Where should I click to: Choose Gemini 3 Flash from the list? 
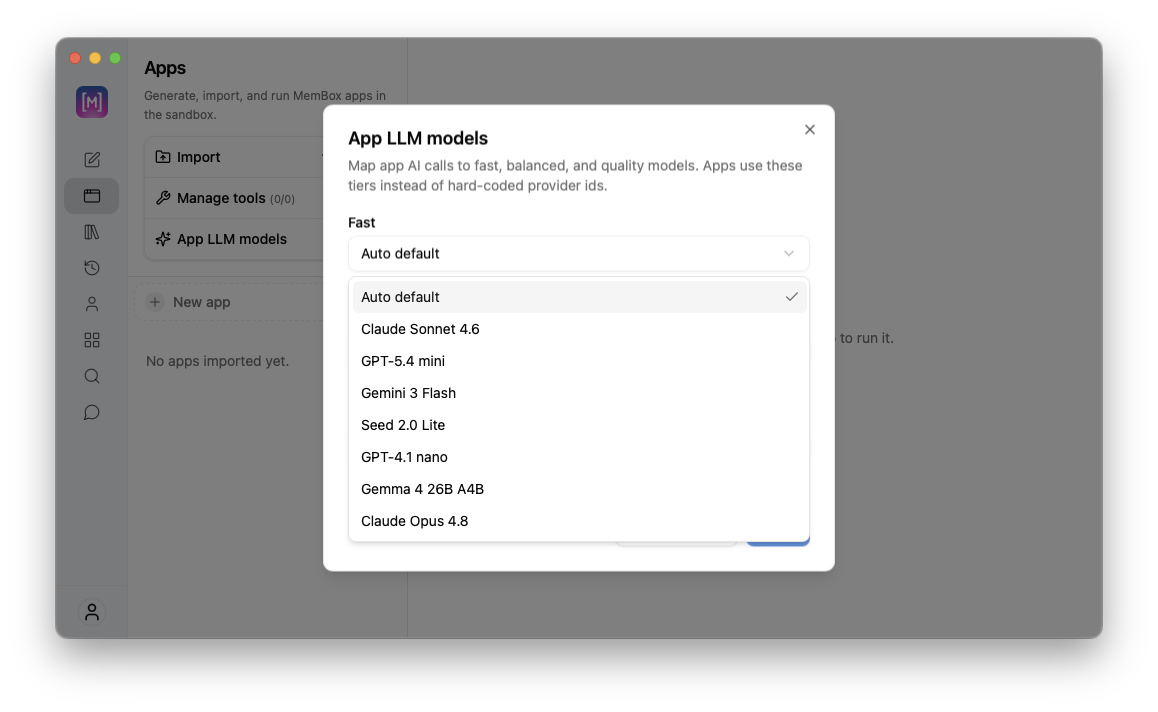click(x=580, y=393)
